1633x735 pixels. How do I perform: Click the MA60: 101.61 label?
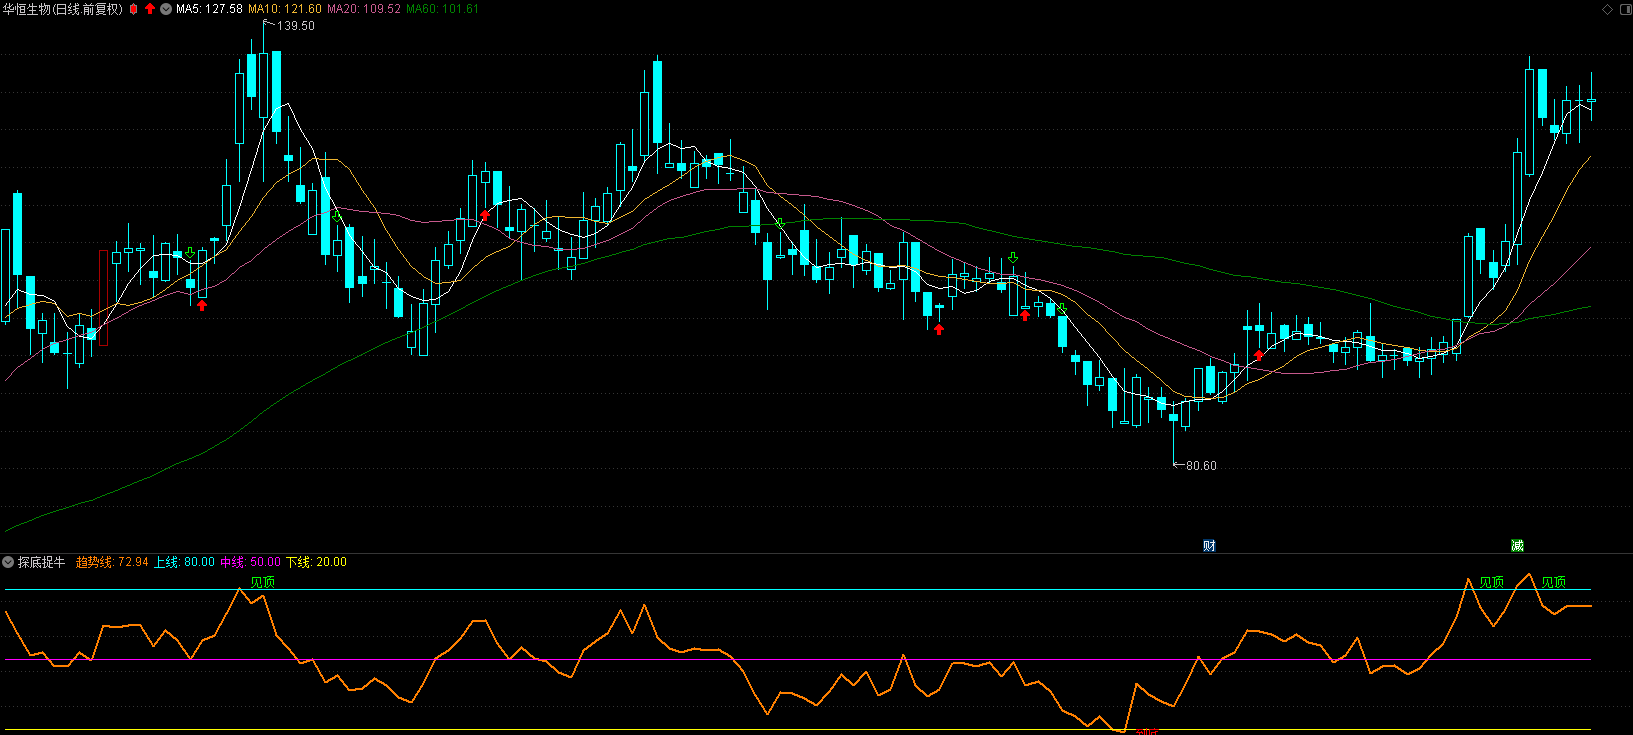click(442, 9)
